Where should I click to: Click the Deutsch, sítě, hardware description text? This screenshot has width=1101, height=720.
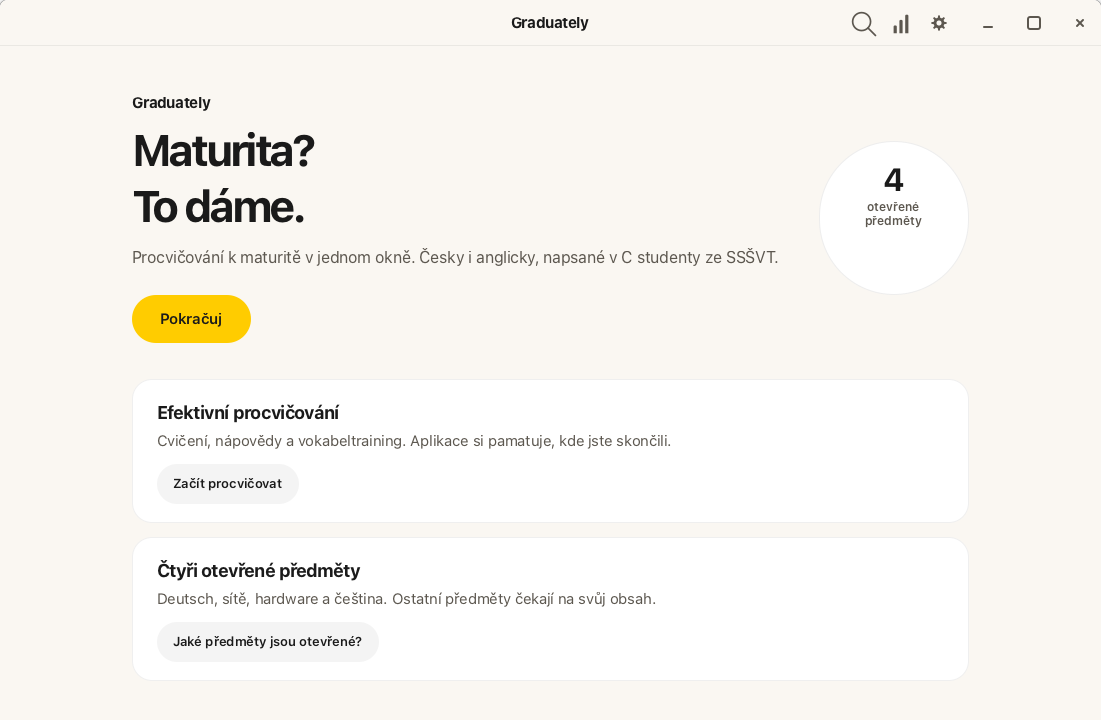pyautogui.click(x=407, y=599)
